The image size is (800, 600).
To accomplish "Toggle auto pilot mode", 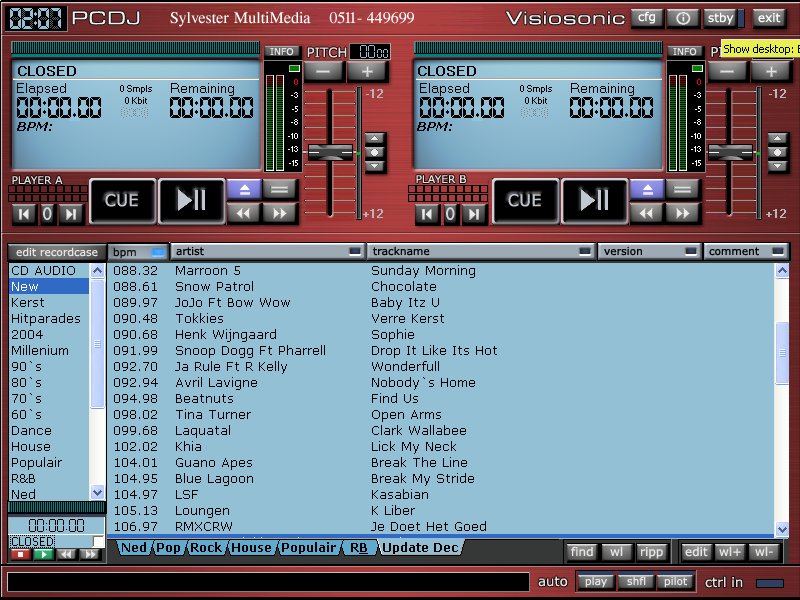I will [675, 582].
